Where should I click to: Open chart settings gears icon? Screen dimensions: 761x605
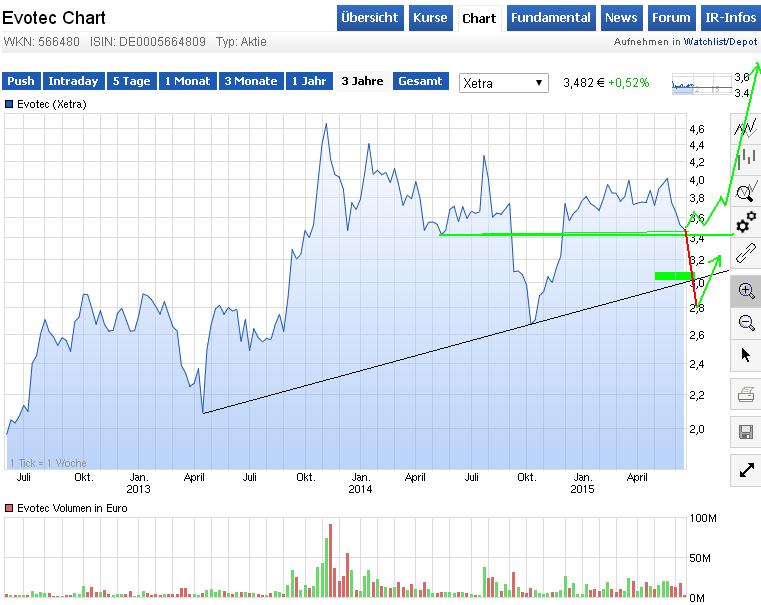click(x=745, y=223)
